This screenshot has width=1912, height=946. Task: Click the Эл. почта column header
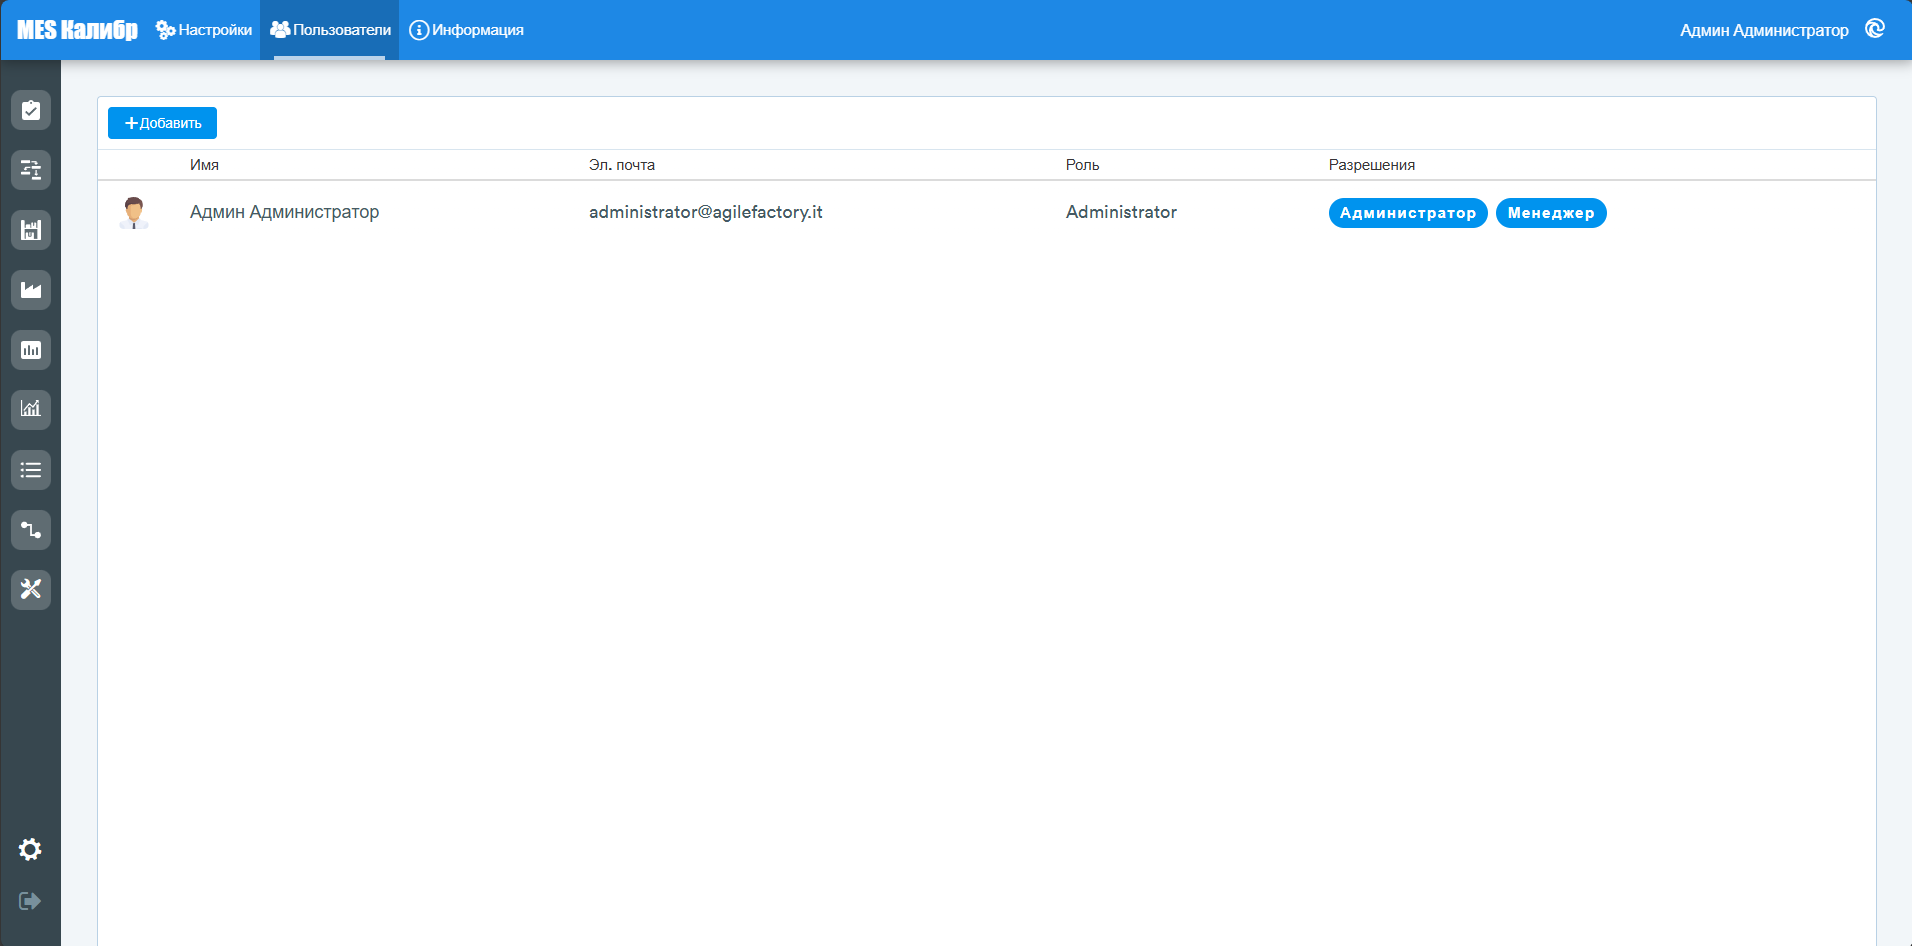[x=622, y=165]
